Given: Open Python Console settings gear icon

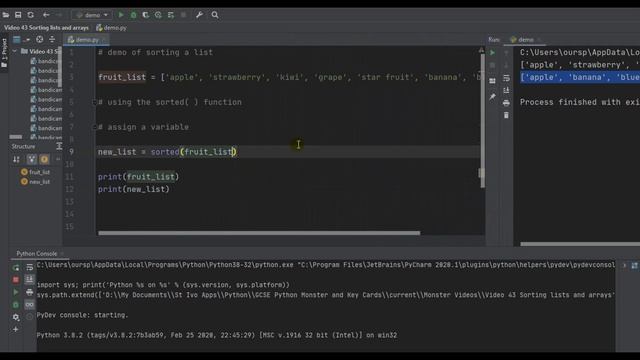Looking at the screenshot, I should tap(16, 317).
